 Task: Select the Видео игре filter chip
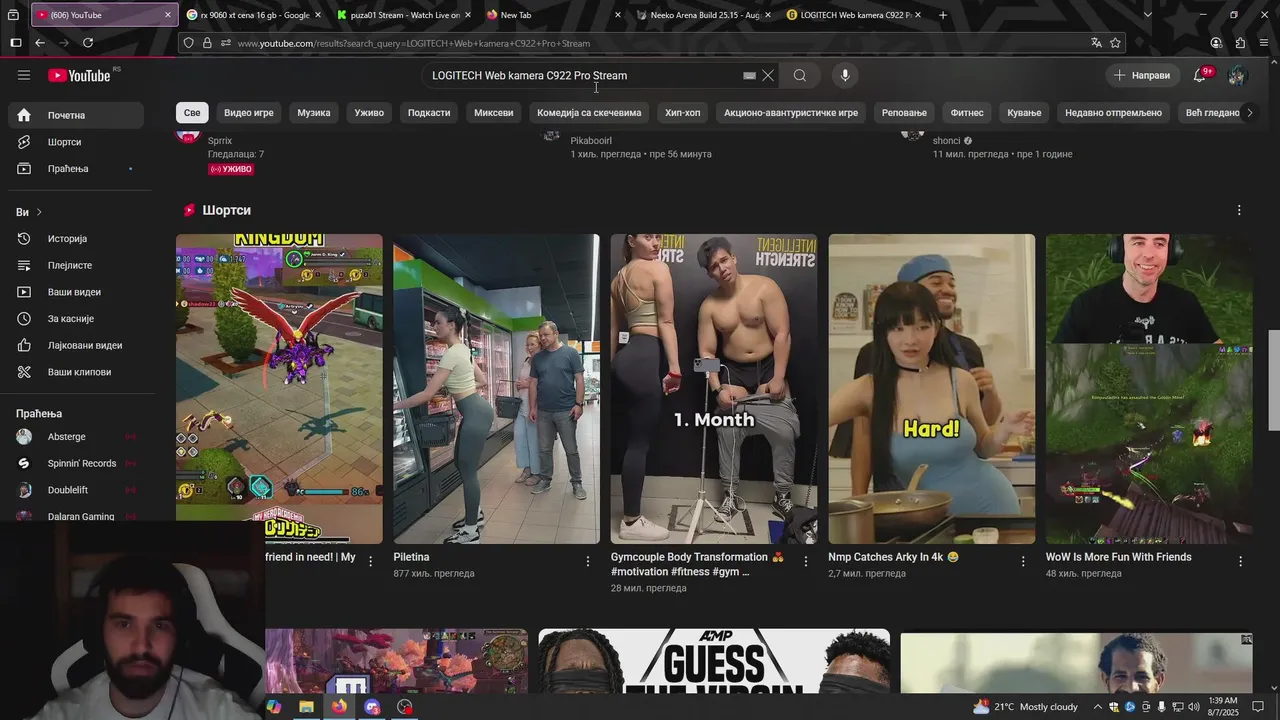coord(249,113)
